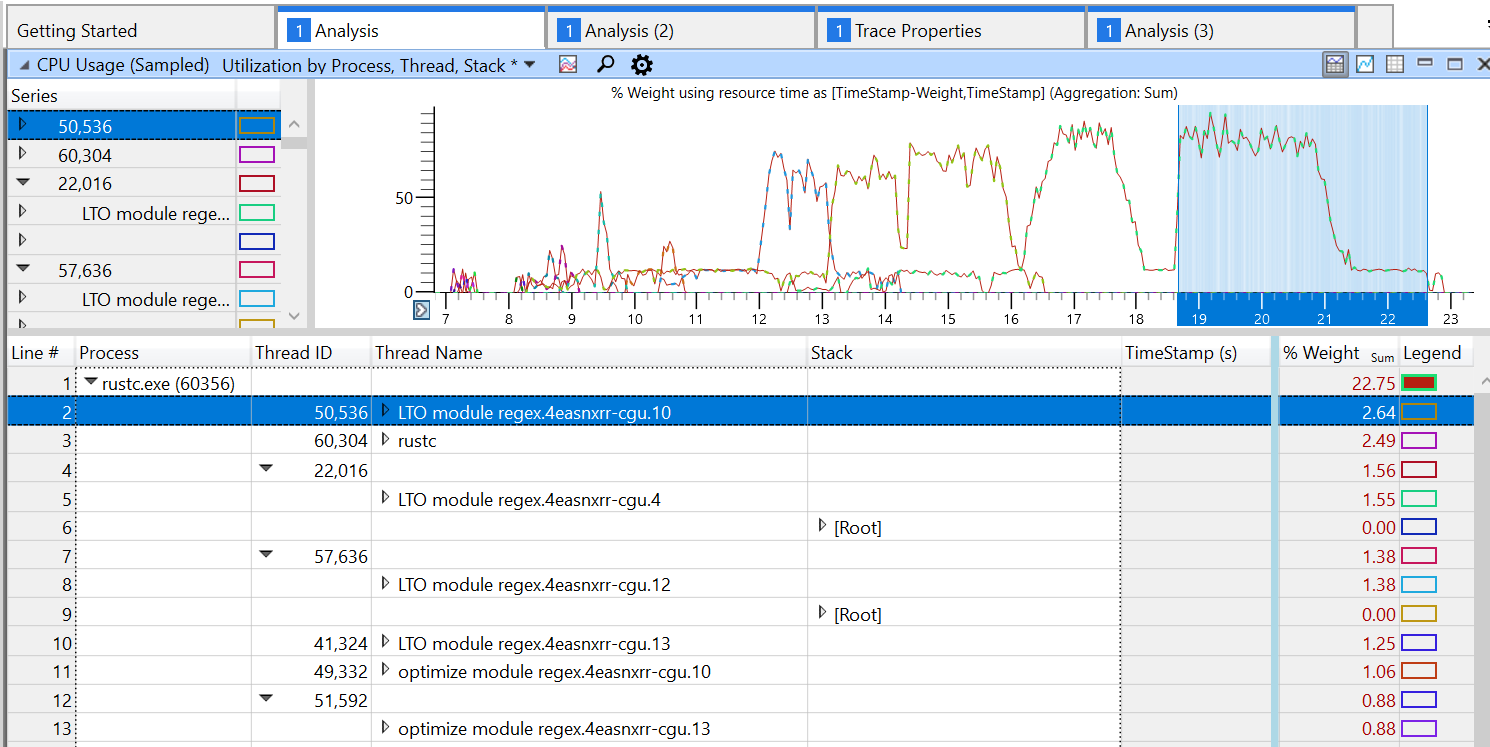Expand LTO module regex.4easnxrr-cgu.13 row

(386, 642)
